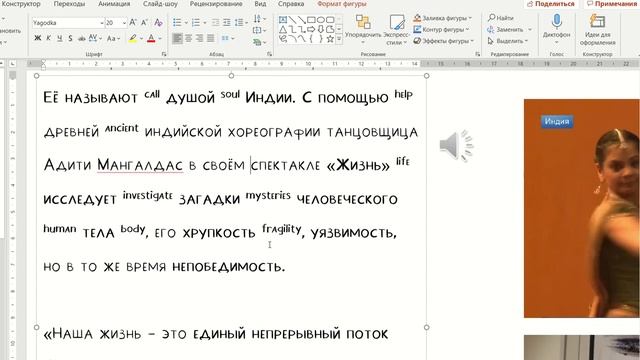Open line spacing options
The height and width of the screenshot is (360, 640).
coord(241,23)
